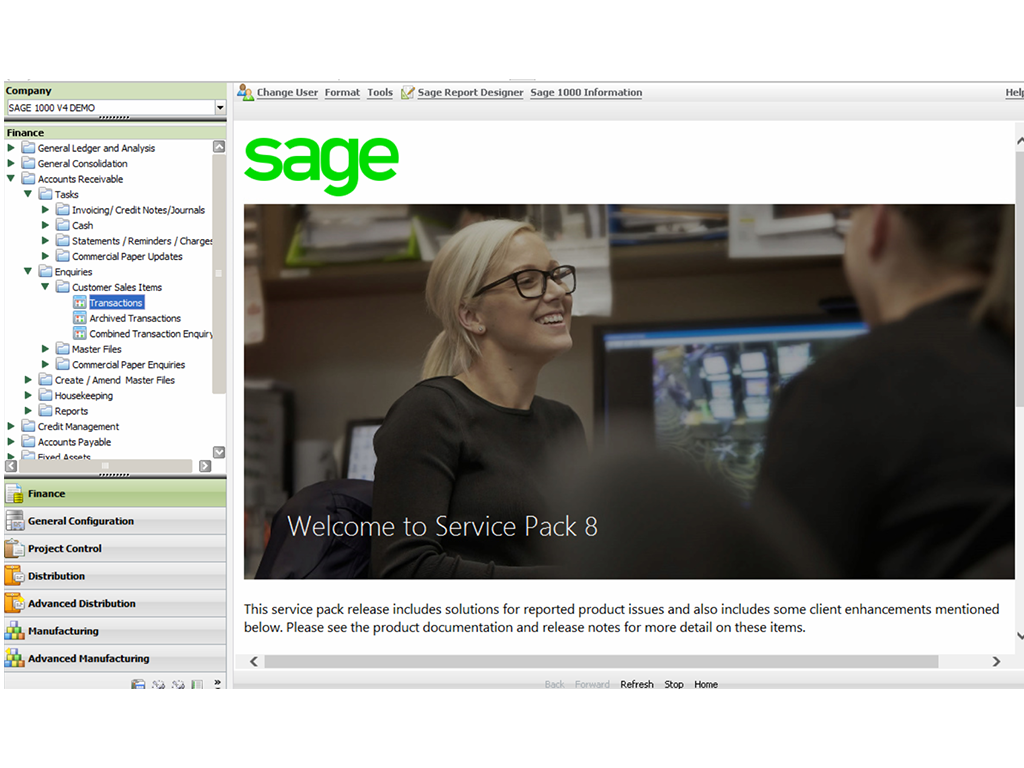Open the Format menu
The height and width of the screenshot is (768, 1024).
342,93
